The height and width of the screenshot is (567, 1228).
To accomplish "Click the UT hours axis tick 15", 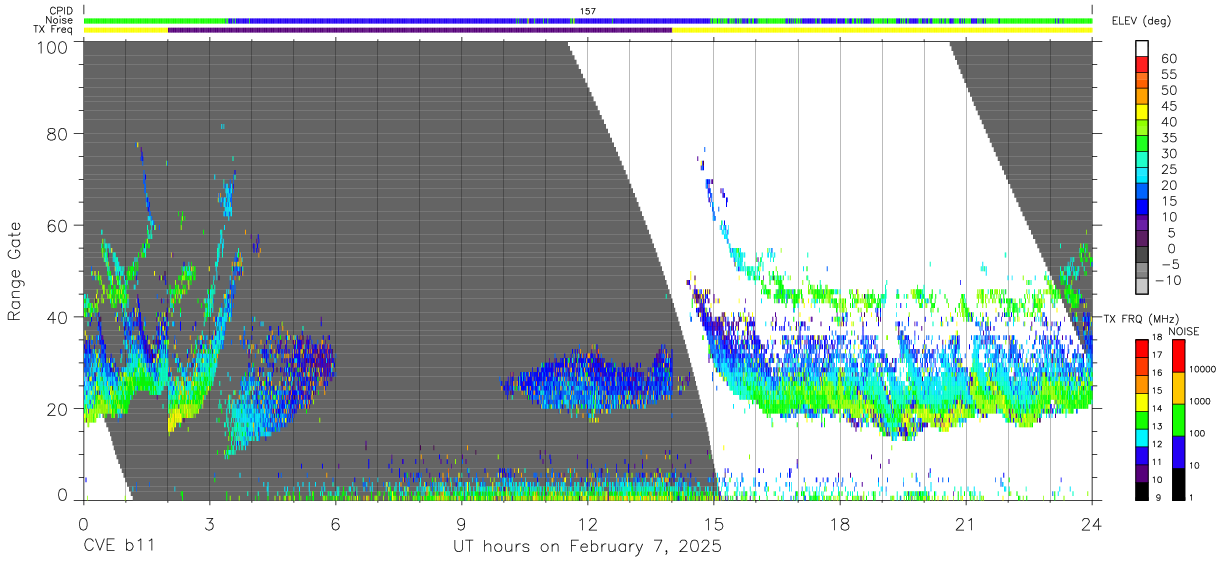I will 714,523.
